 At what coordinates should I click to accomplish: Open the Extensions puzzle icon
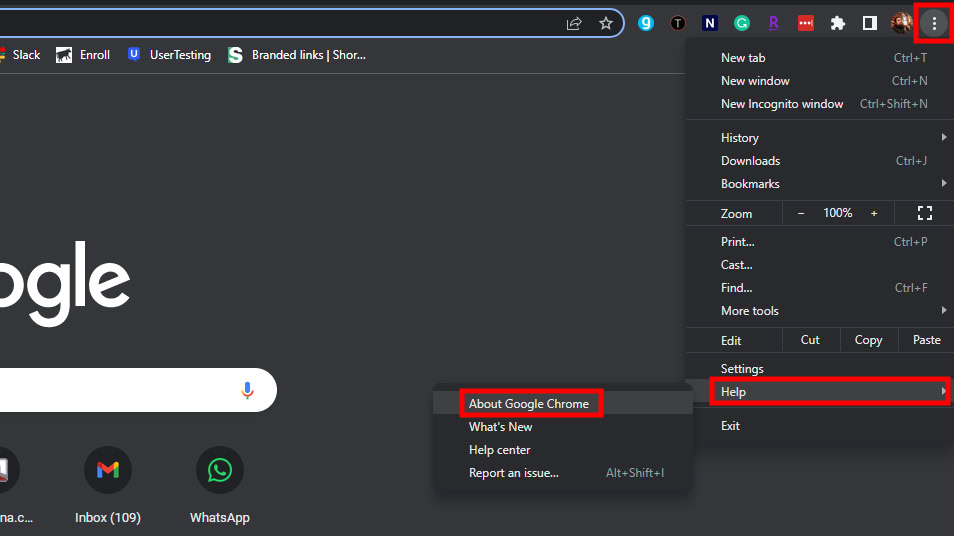(x=838, y=23)
